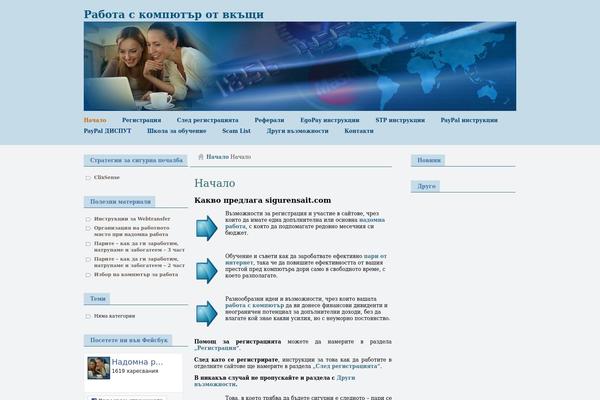Open the 'ClixSense' sidebar link
The width and height of the screenshot is (600, 400).
click(107, 178)
